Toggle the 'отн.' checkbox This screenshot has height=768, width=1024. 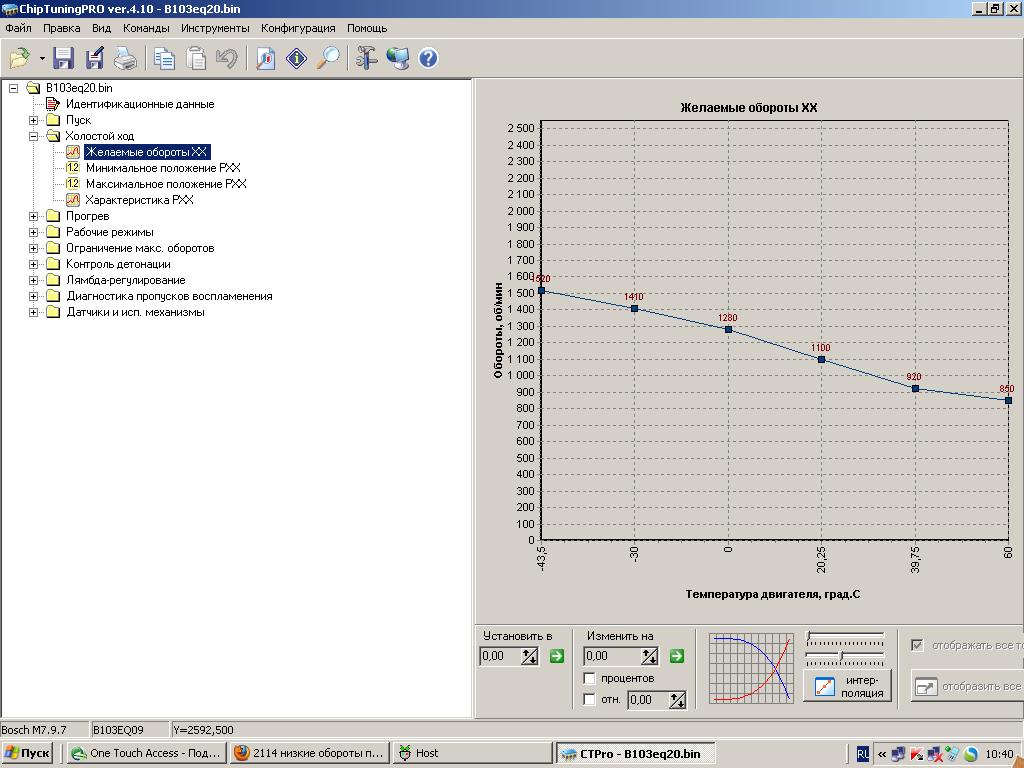click(590, 700)
